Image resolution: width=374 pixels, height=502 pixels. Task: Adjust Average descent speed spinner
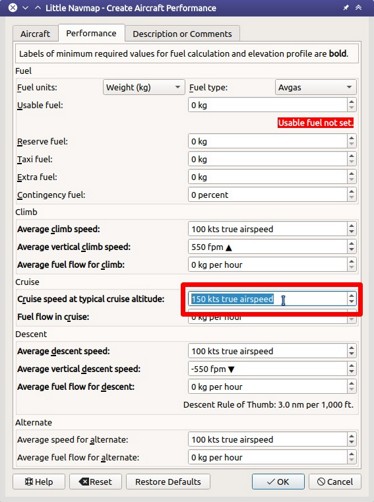351,351
